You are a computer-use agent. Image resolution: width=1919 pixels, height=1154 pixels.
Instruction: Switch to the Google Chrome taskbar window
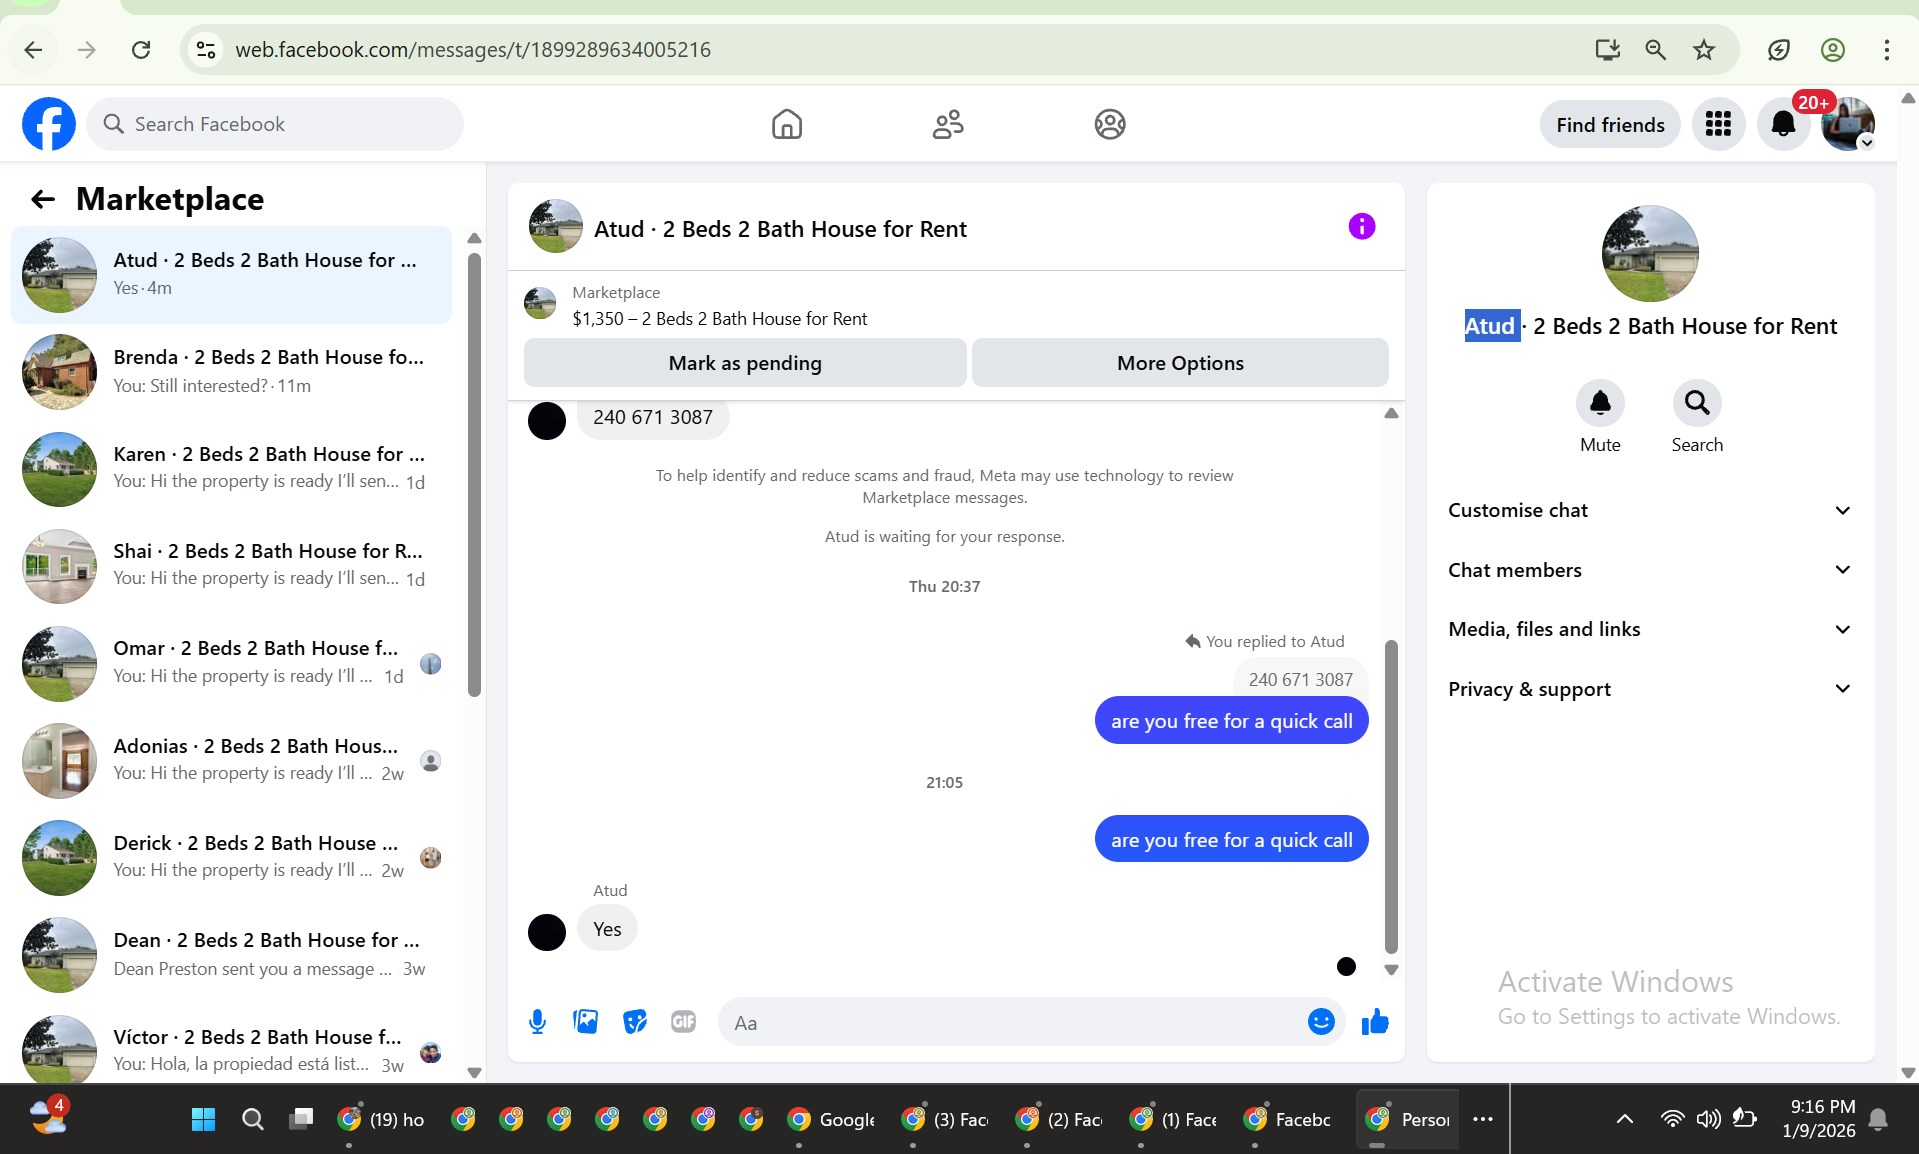coord(832,1119)
